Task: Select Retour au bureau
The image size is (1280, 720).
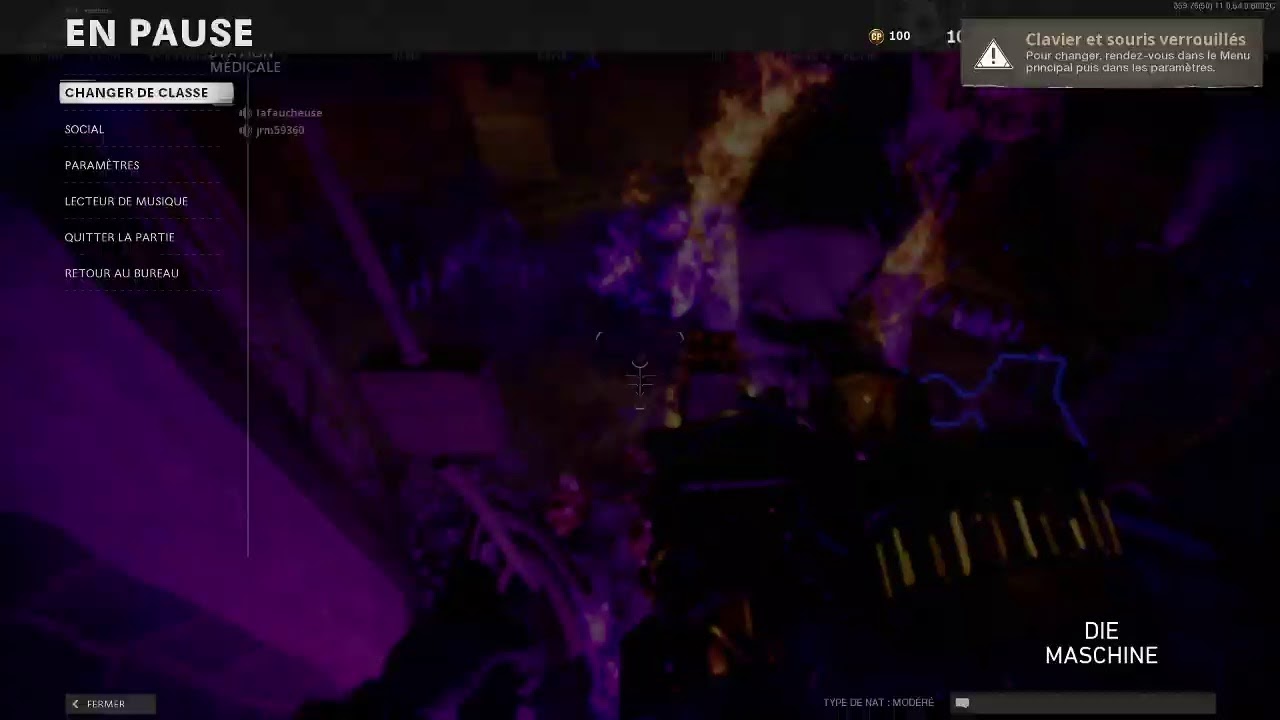Action: point(121,273)
